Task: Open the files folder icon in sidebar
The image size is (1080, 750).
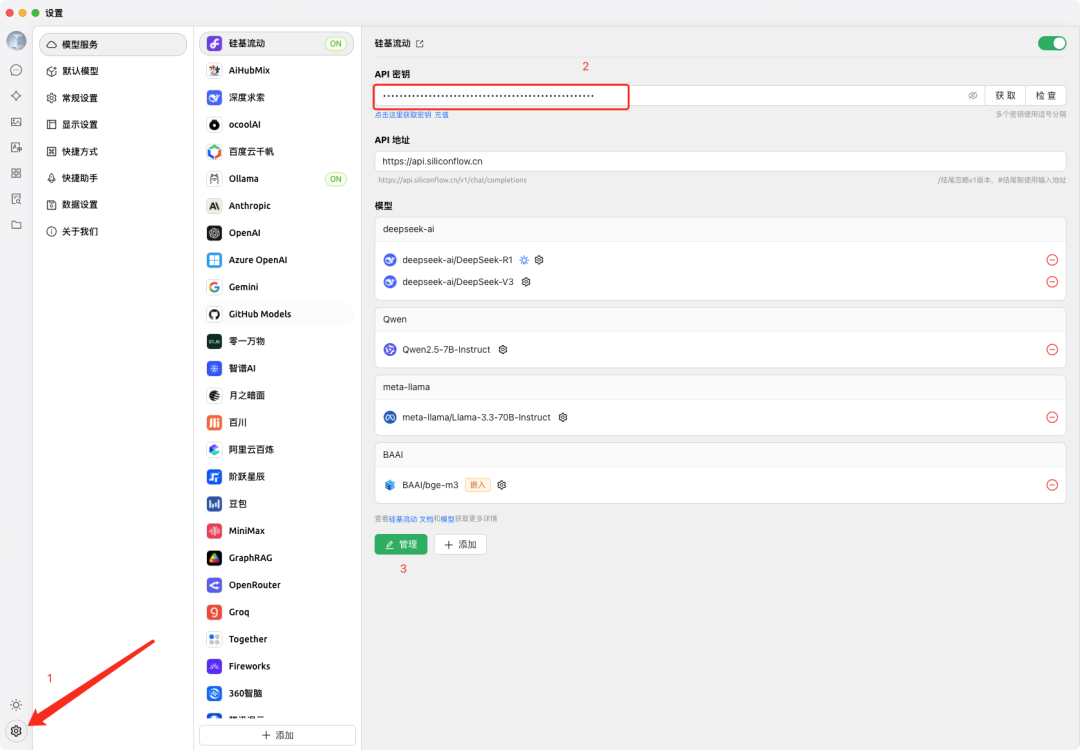Action: click(16, 225)
